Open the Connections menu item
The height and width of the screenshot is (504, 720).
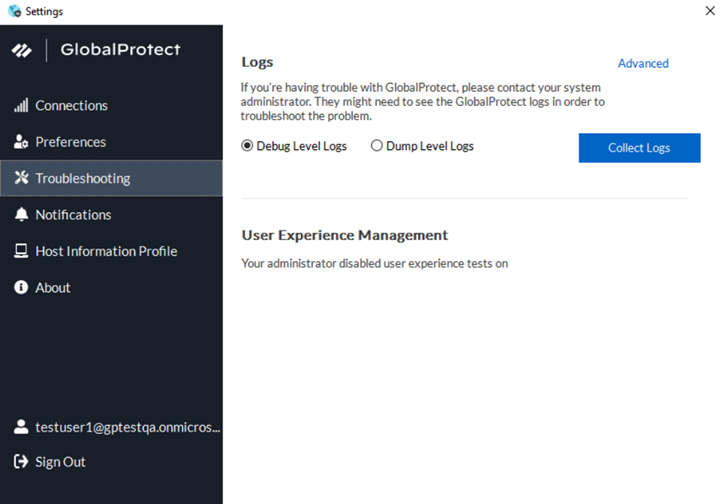[71, 106]
